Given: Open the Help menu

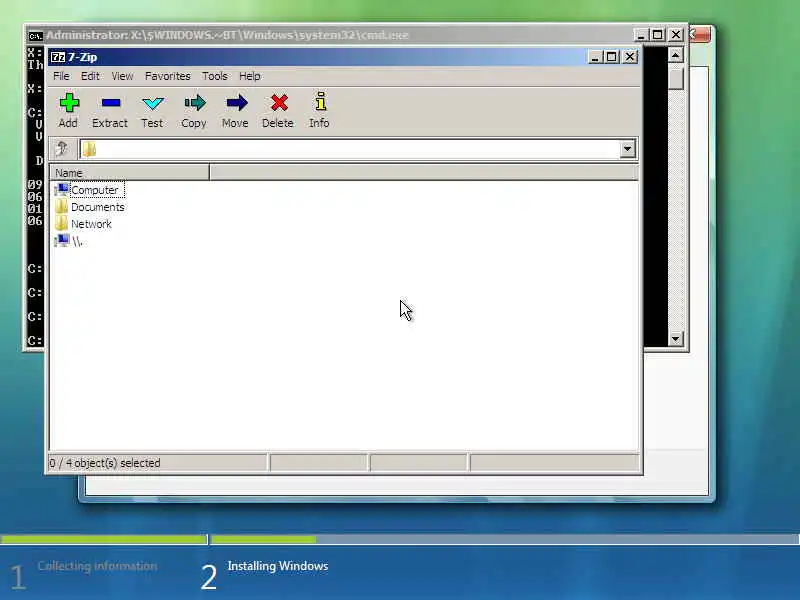Looking at the screenshot, I should 250,76.
